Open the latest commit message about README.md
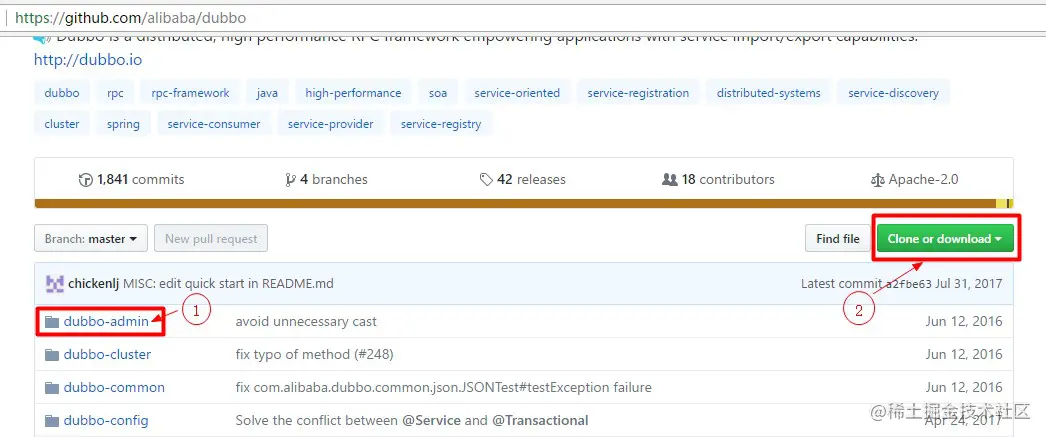The height and width of the screenshot is (437, 1046). tap(228, 284)
